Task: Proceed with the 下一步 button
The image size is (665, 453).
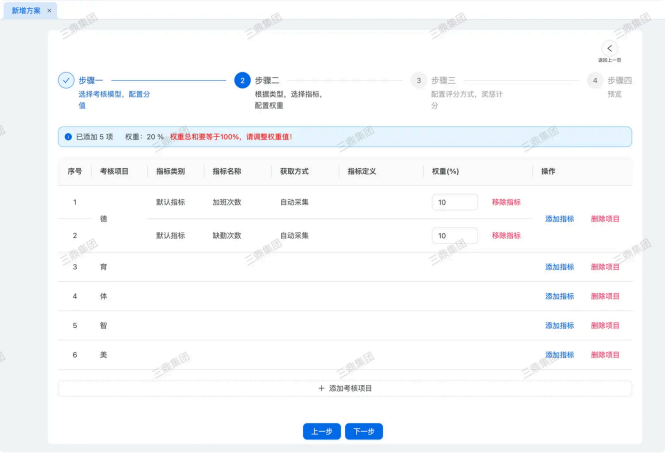Action: click(364, 432)
